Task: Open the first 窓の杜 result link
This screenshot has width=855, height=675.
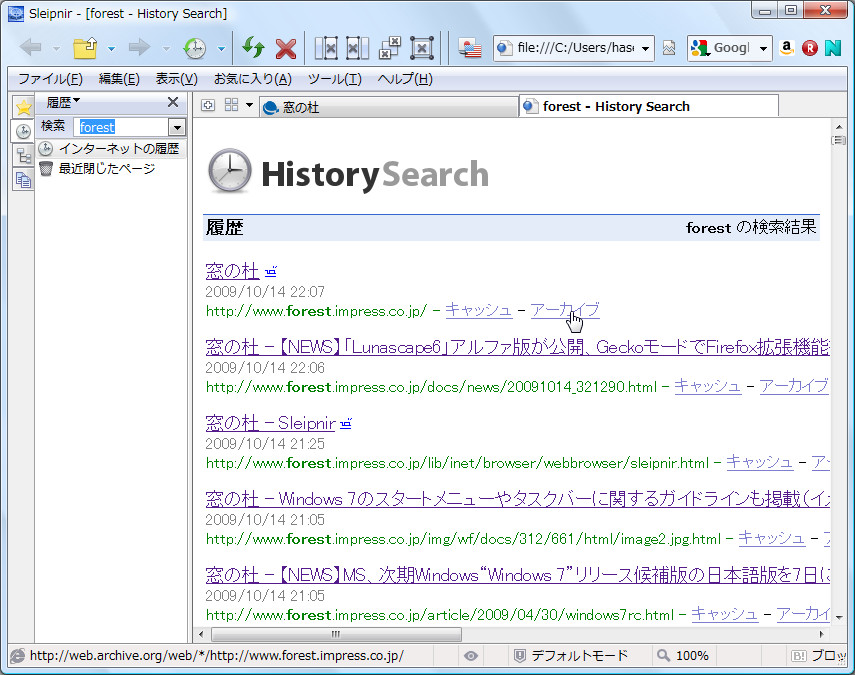Action: 232,270
